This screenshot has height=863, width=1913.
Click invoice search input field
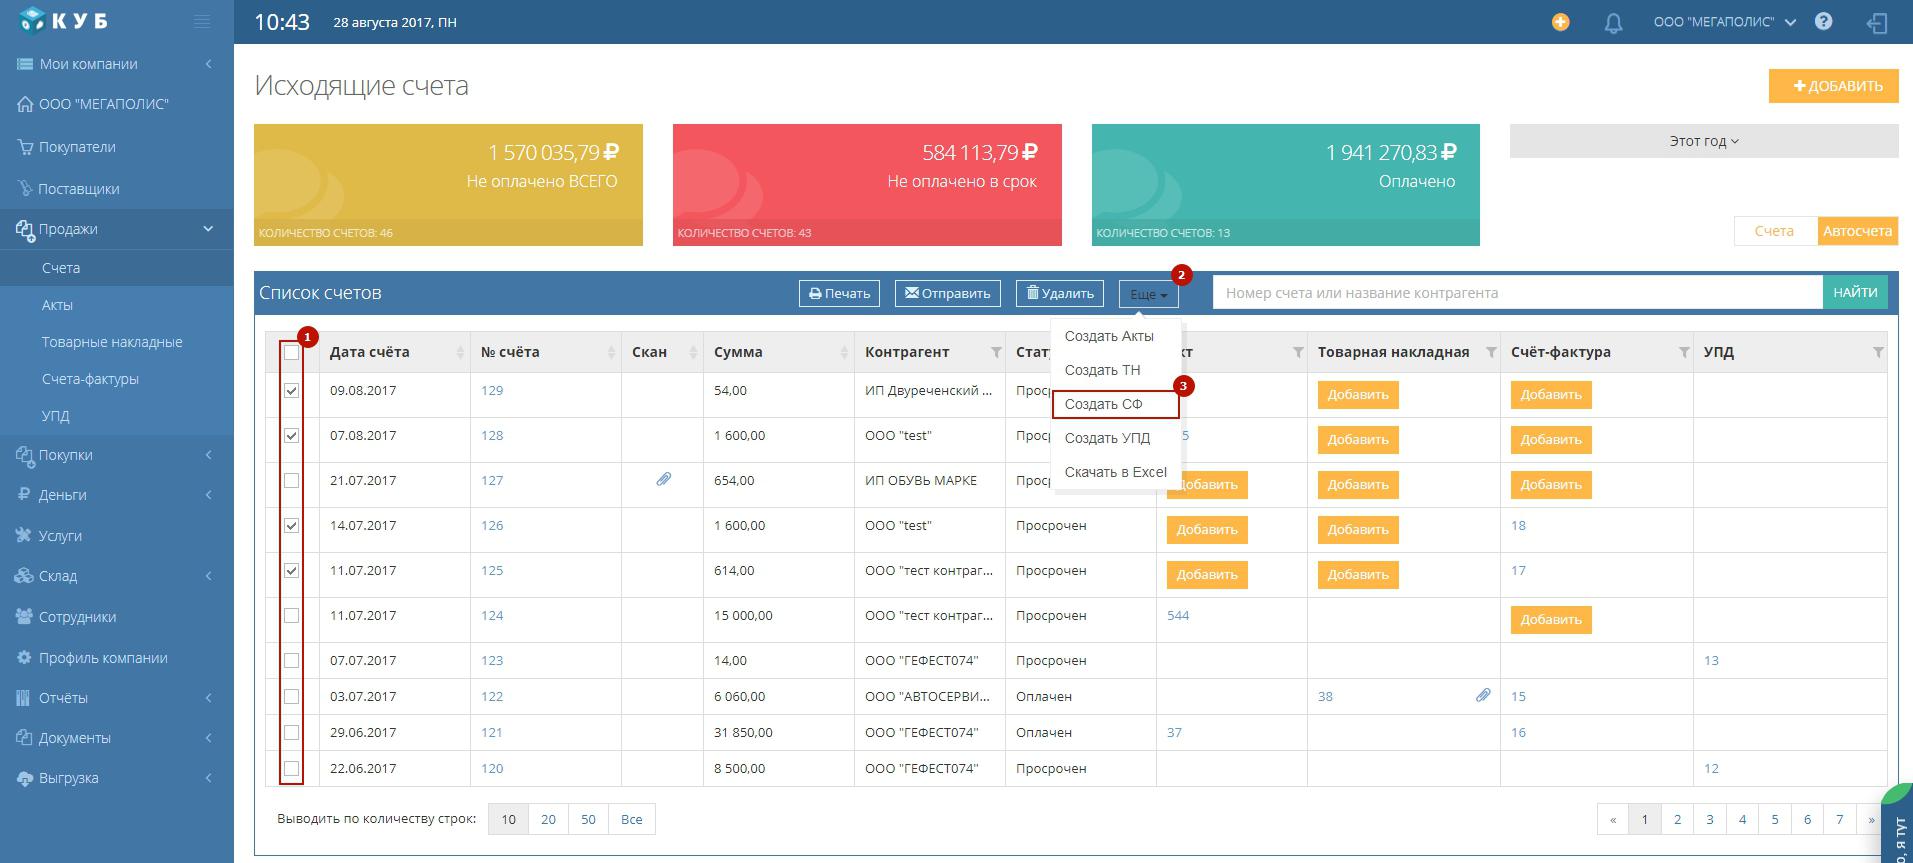[1518, 293]
